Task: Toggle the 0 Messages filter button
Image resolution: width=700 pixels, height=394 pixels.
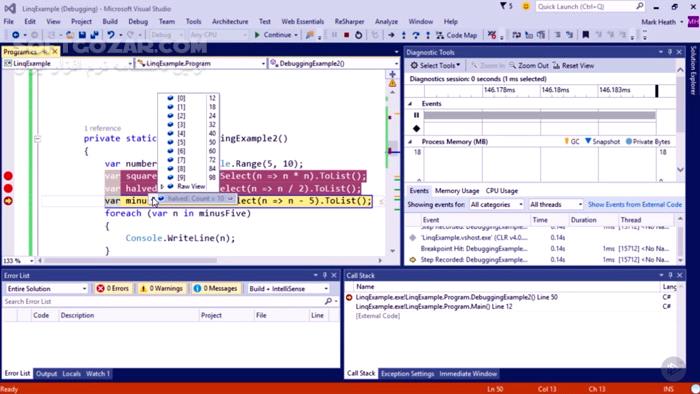Action: coord(216,289)
